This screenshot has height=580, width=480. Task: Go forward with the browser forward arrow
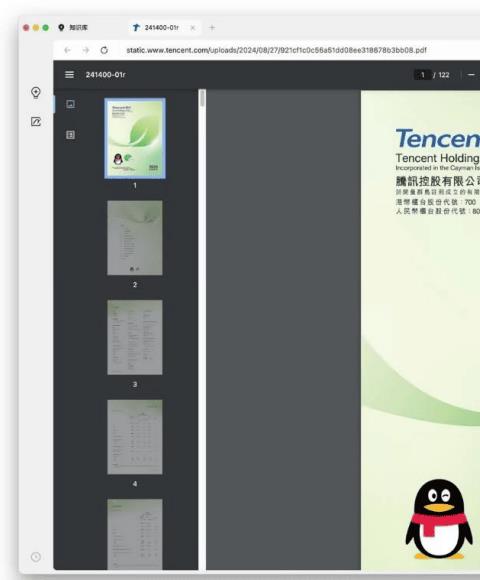click(86, 50)
